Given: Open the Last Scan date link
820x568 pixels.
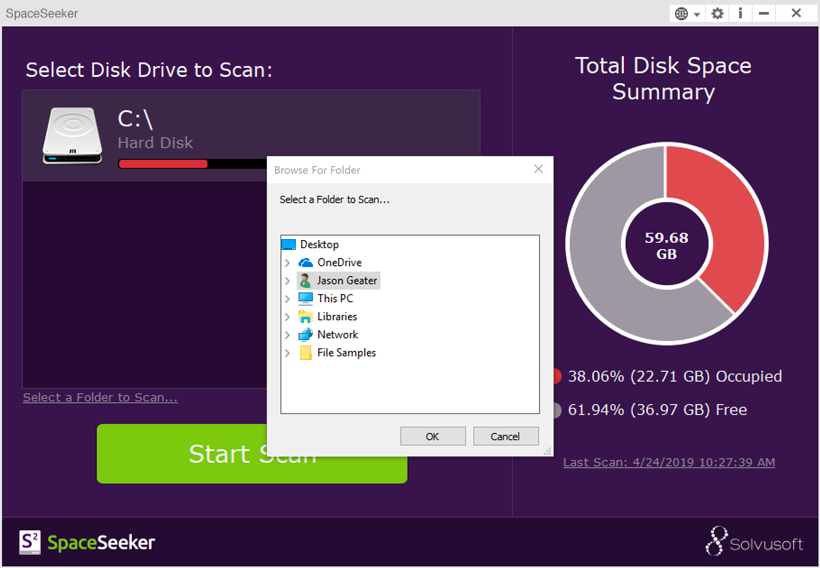Looking at the screenshot, I should (668, 462).
